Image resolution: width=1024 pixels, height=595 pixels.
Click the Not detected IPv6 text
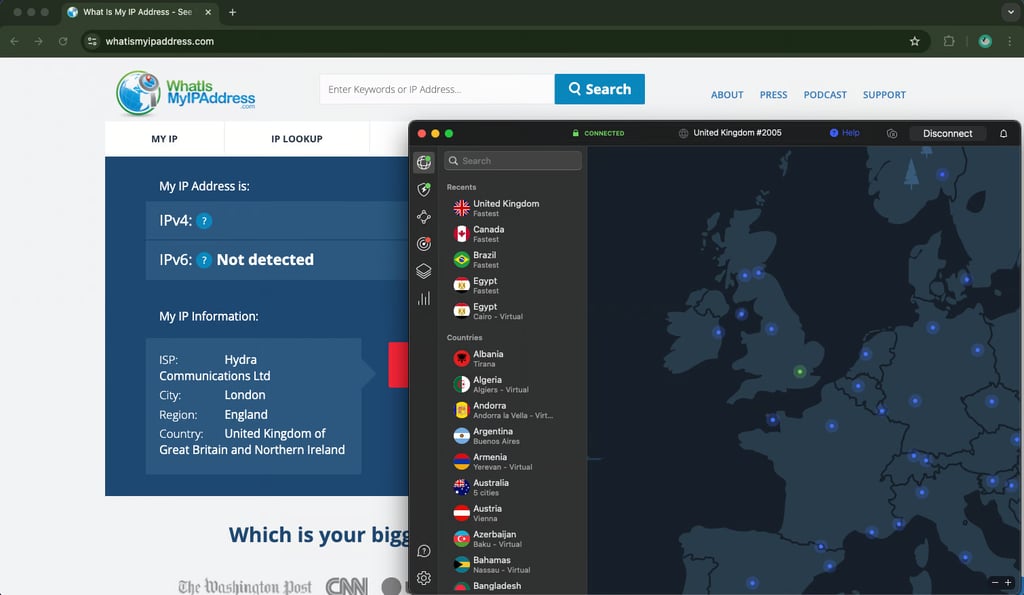click(x=265, y=260)
